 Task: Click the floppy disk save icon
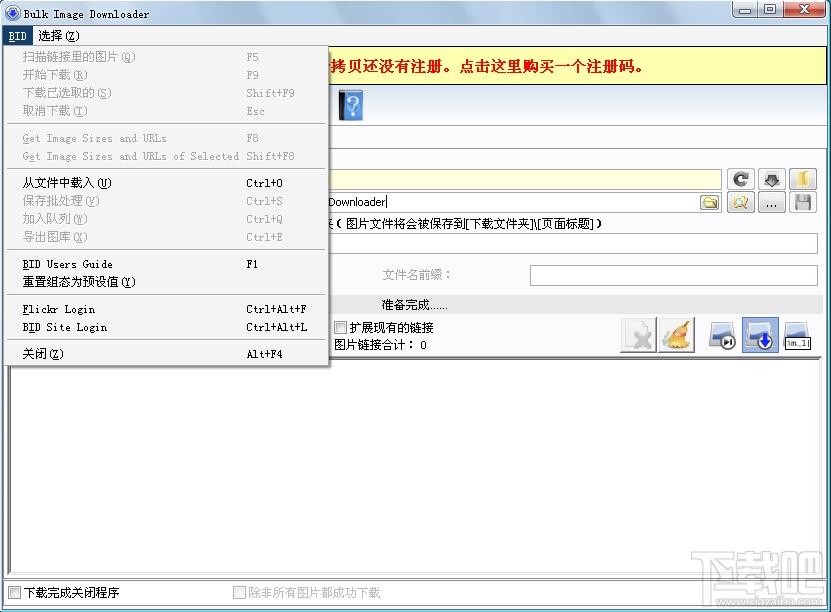pyautogui.click(x=802, y=202)
